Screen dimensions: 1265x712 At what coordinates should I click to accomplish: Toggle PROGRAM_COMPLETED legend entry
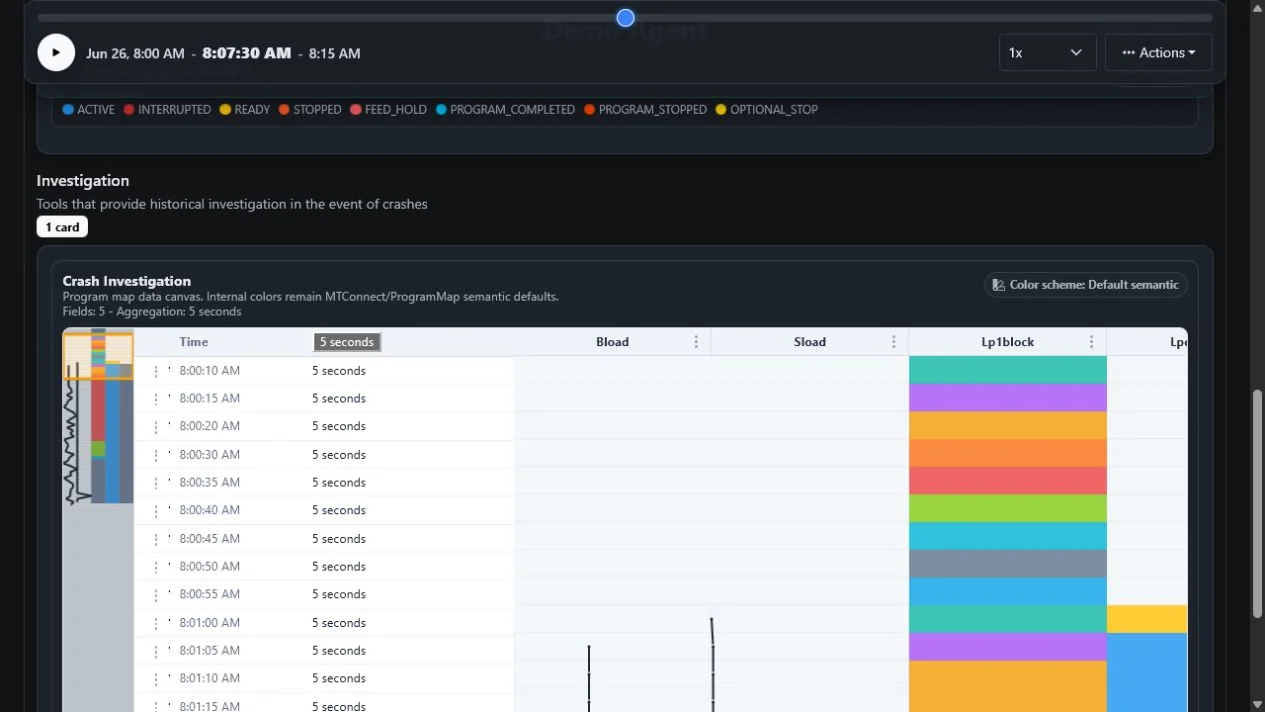tap(505, 110)
